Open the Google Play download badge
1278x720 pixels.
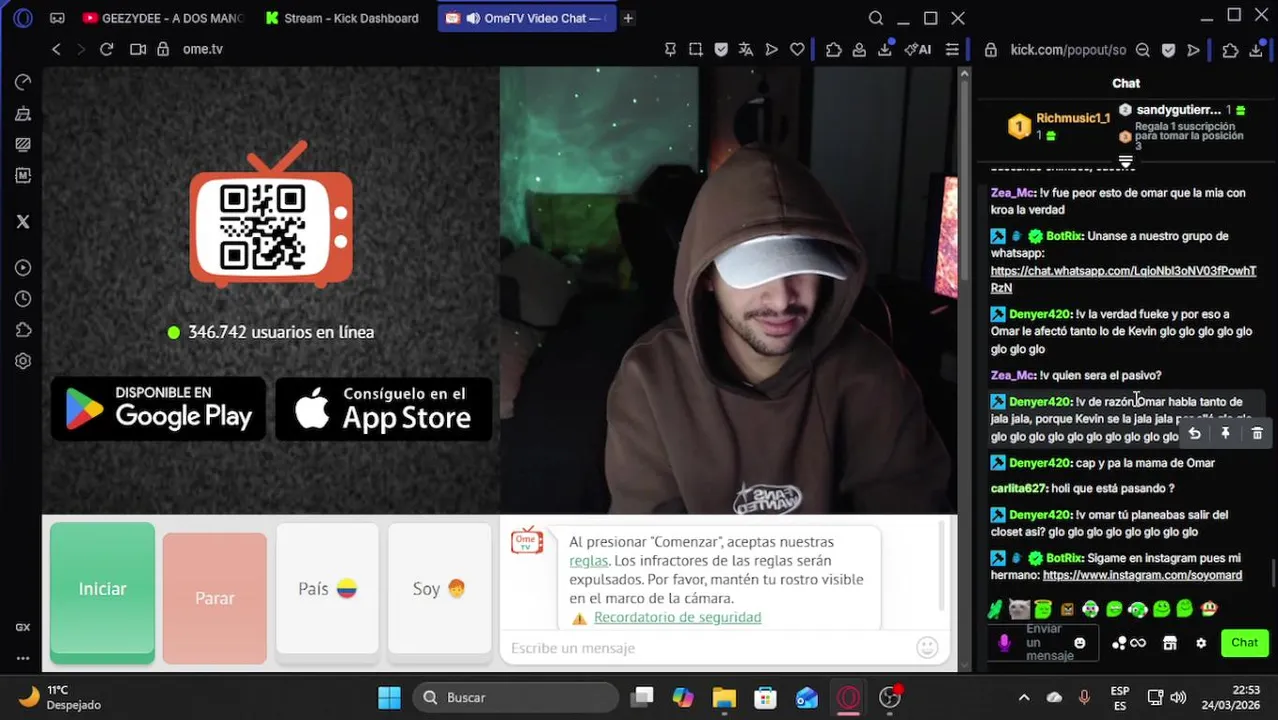(158, 409)
